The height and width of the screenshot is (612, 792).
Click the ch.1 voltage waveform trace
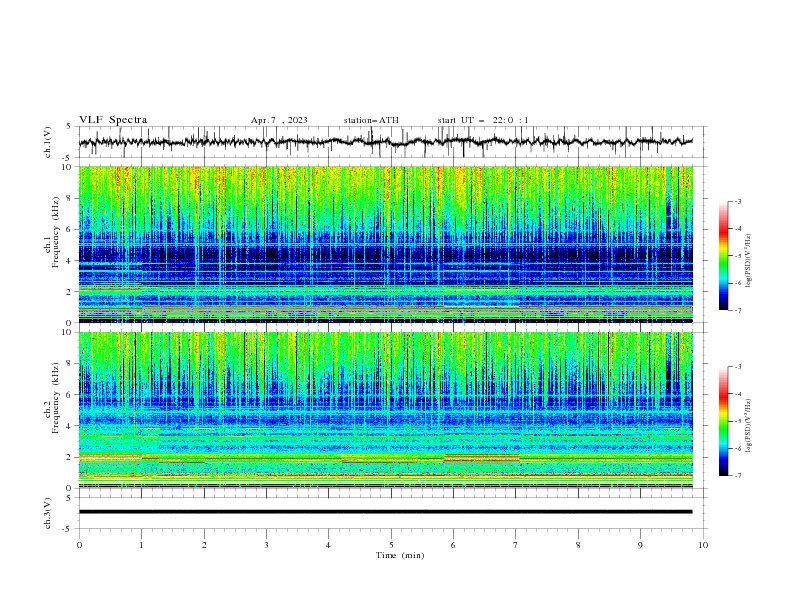385,142
